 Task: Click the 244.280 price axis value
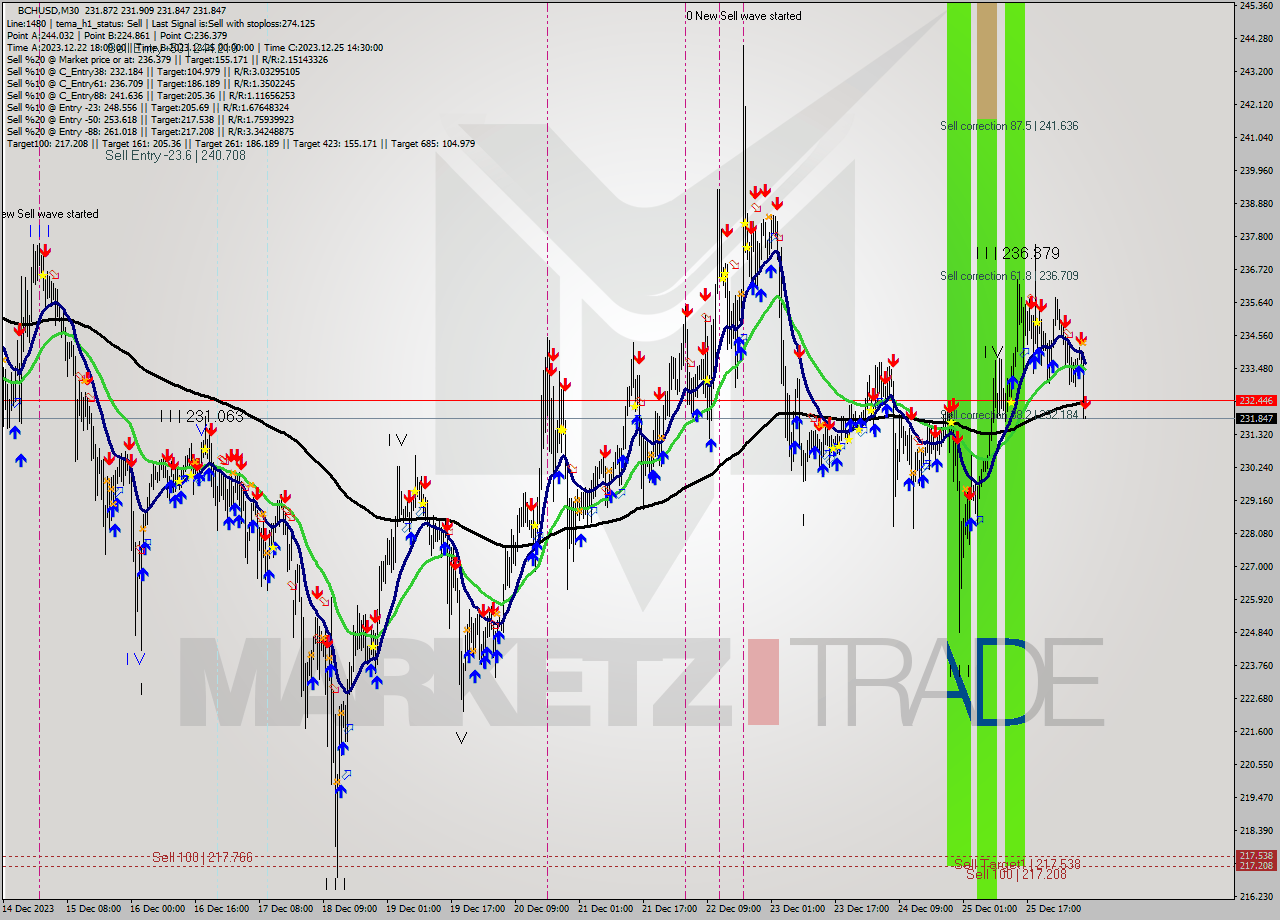coord(1256,39)
